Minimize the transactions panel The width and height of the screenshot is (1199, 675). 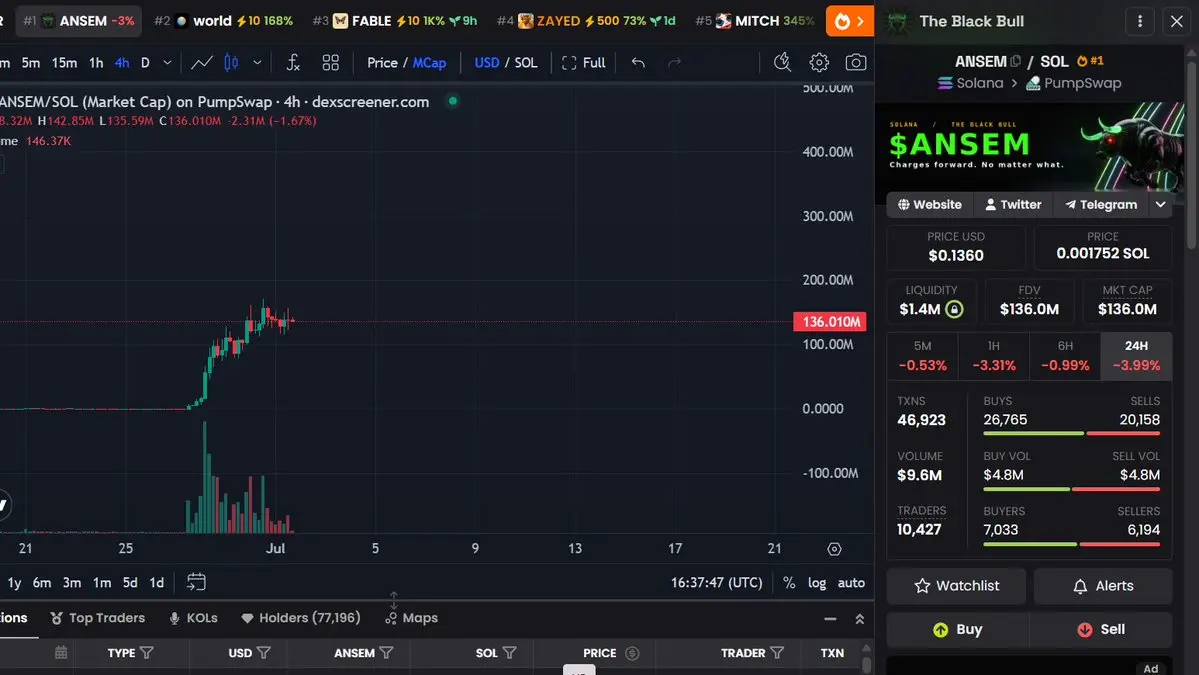pos(830,618)
